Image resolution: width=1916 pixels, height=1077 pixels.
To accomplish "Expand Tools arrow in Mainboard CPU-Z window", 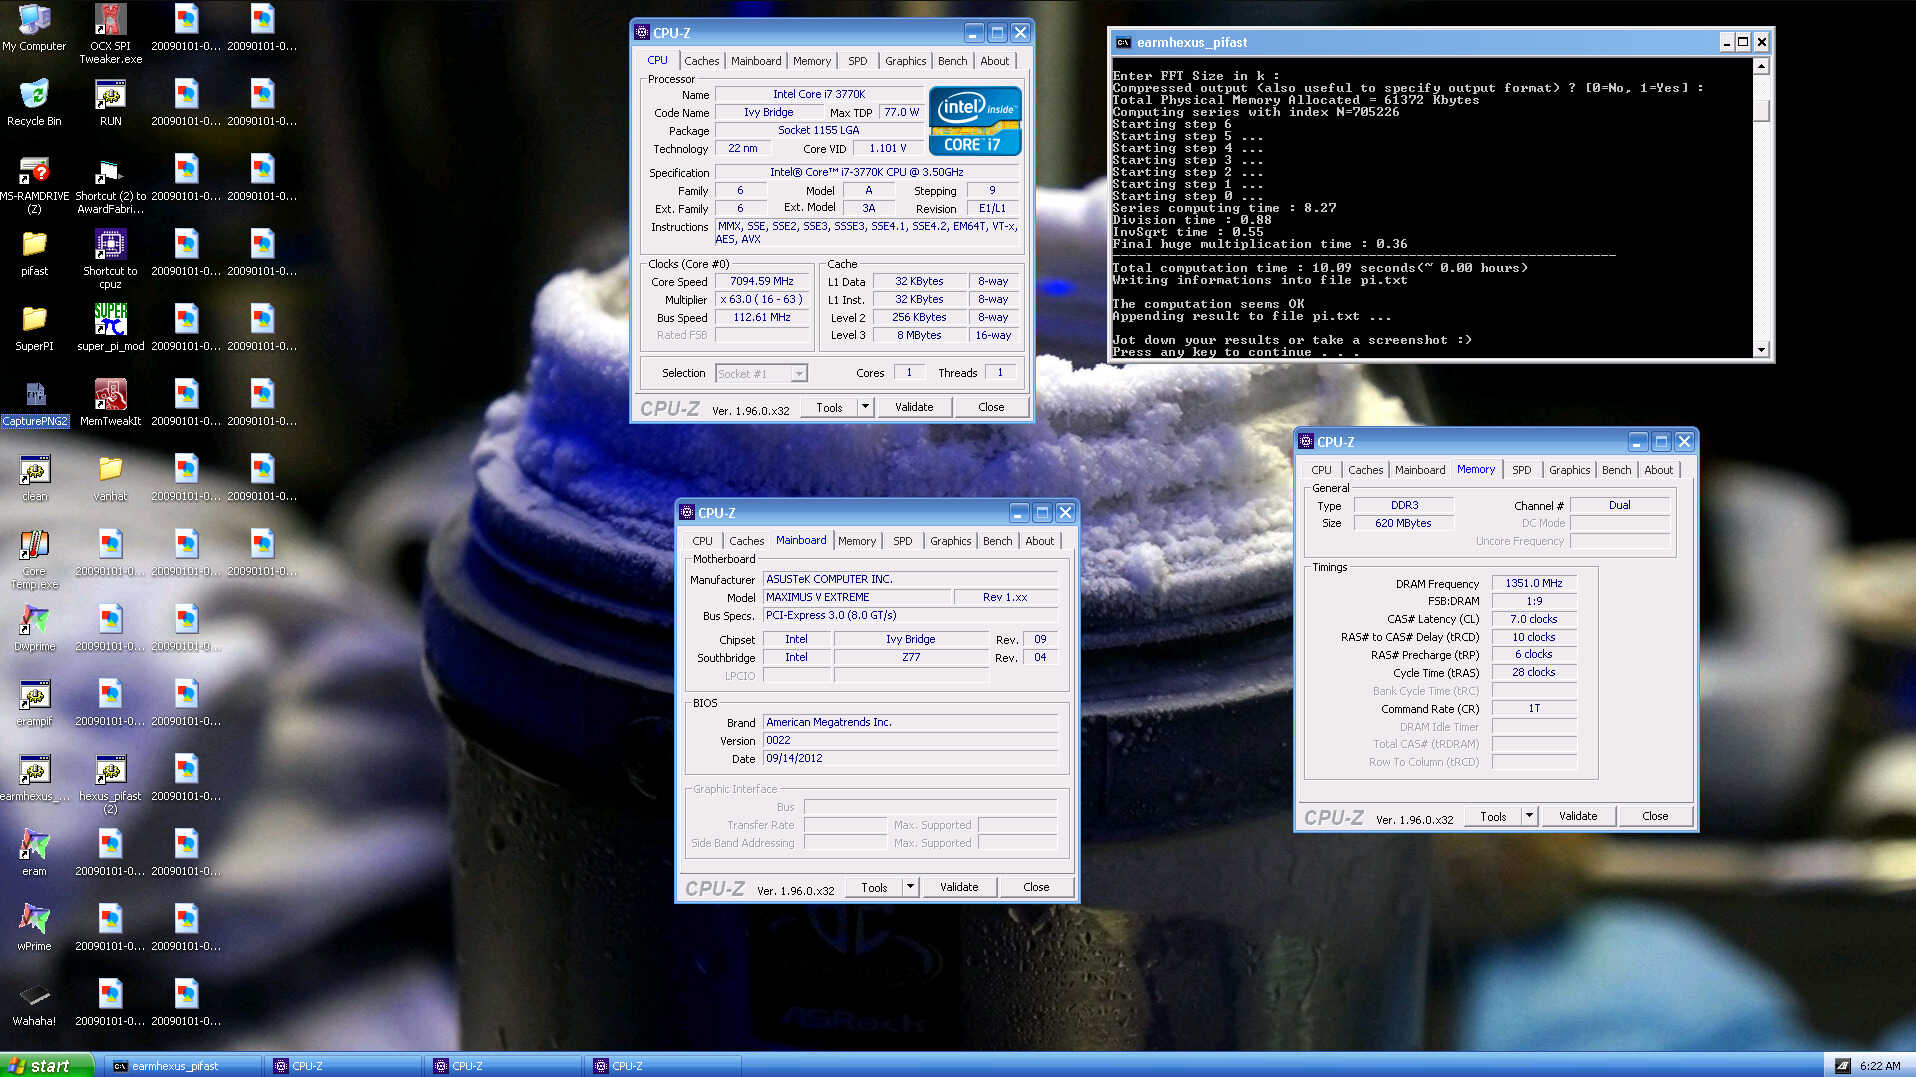I will click(x=910, y=887).
